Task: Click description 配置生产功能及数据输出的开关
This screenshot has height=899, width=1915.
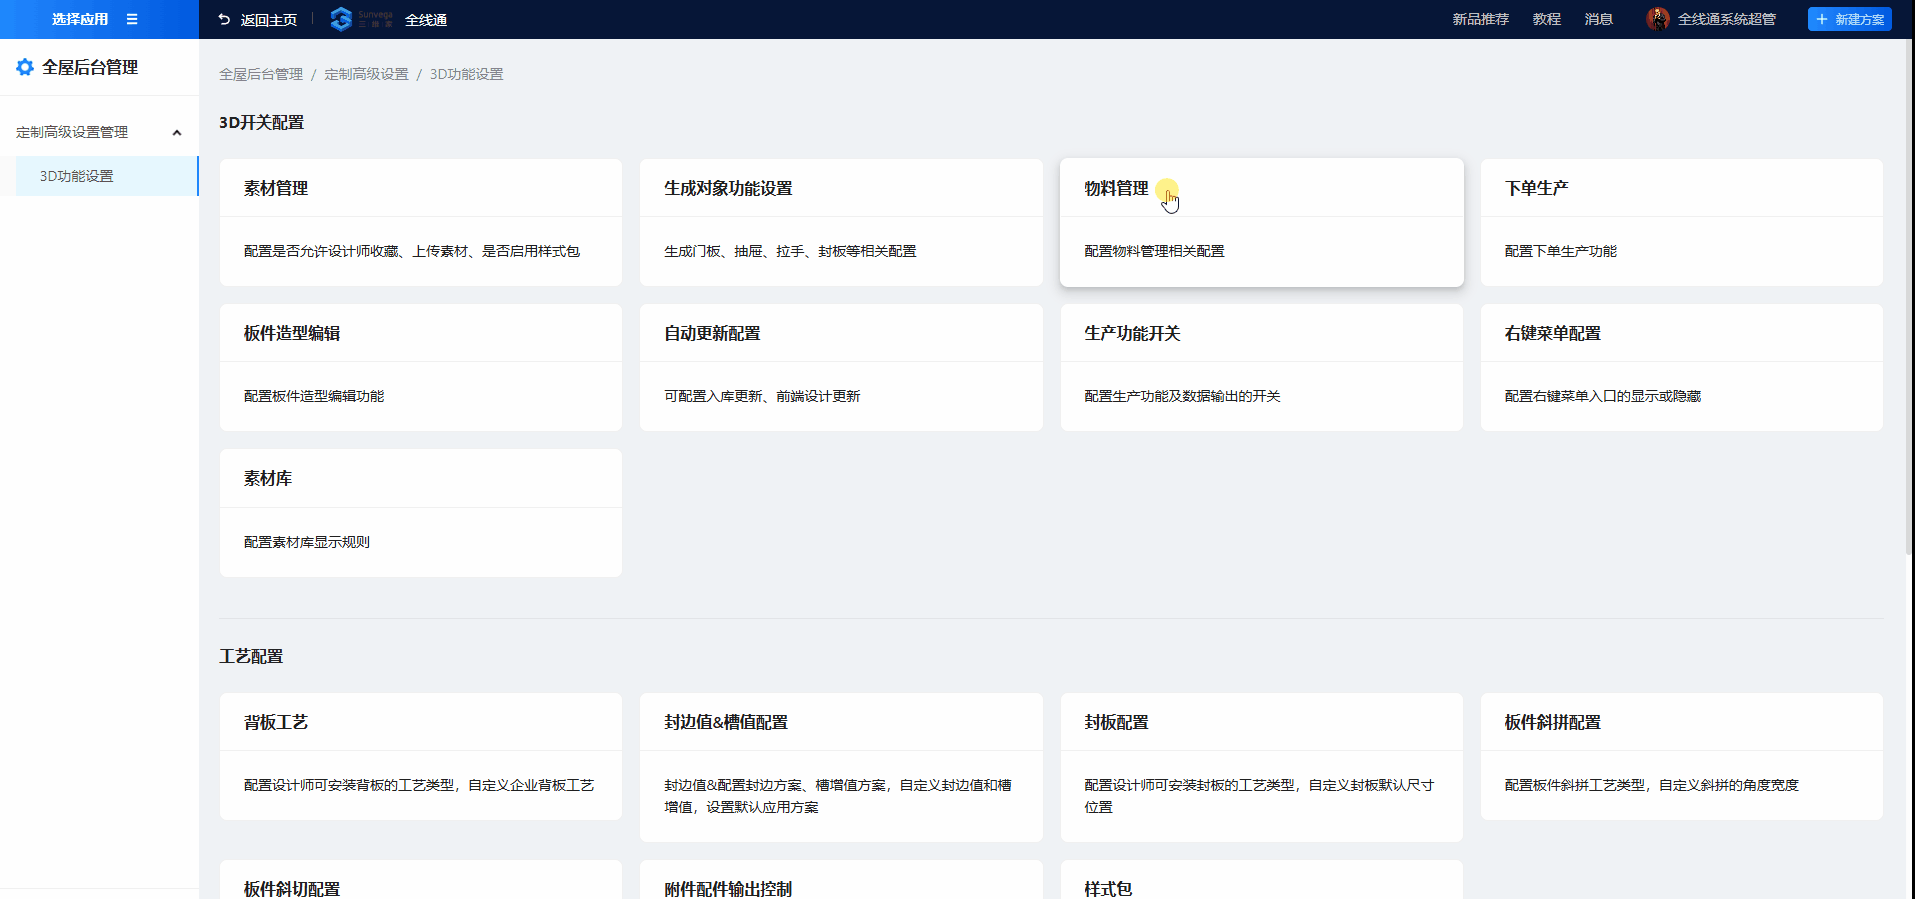Action: pos(1182,396)
